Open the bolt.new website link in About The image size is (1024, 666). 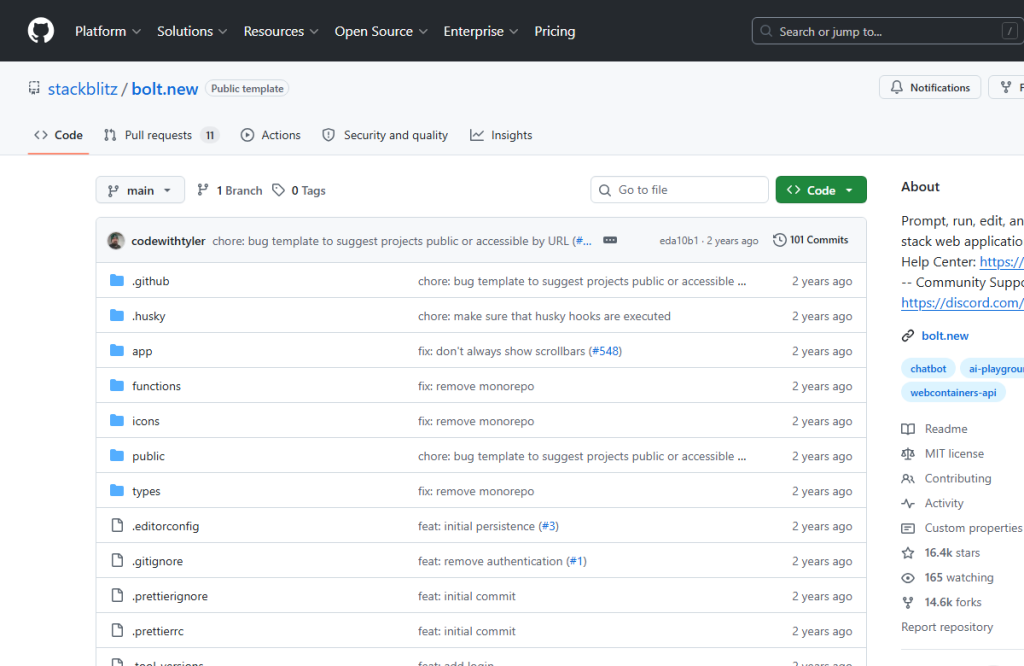[x=945, y=336]
